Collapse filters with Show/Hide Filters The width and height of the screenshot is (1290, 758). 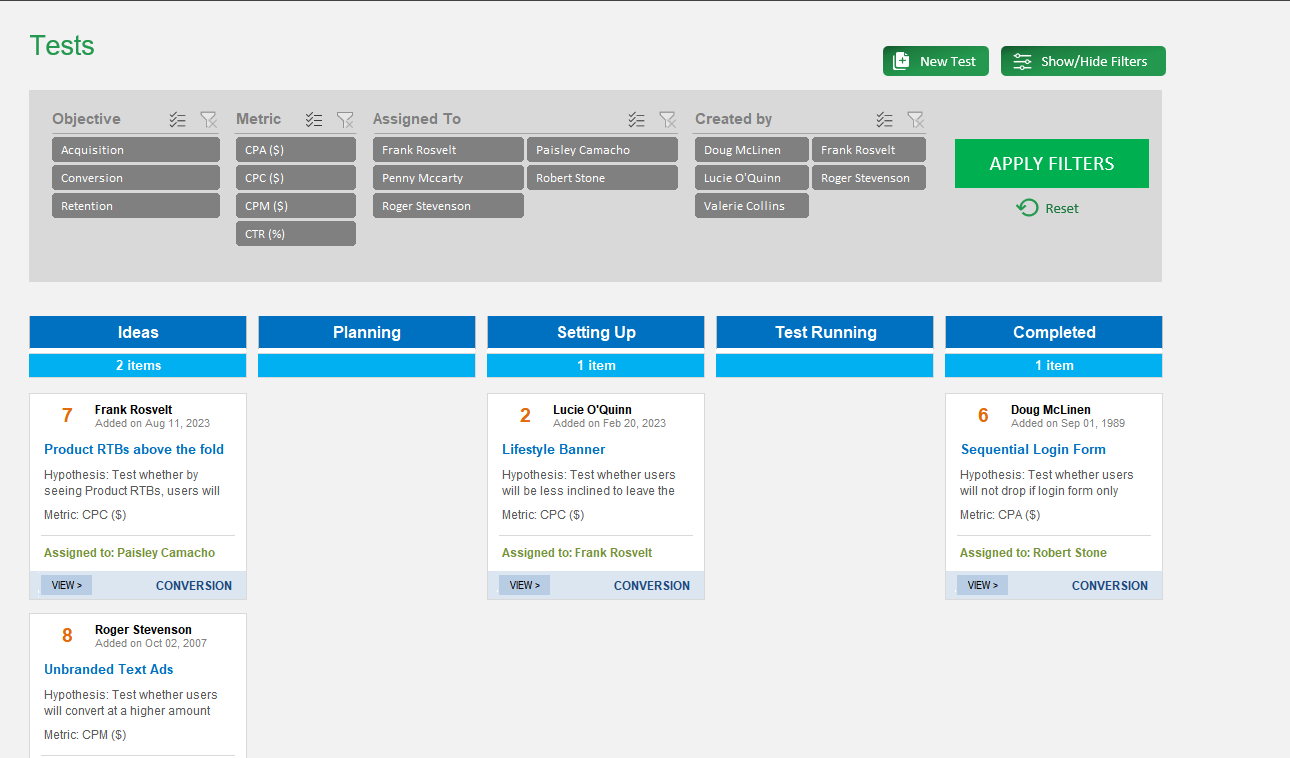(x=1083, y=60)
